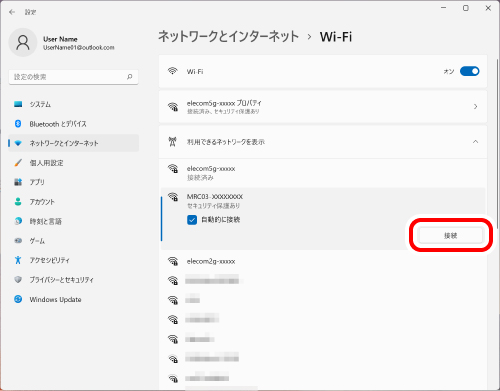Open Bluetooth とデバイス category
Viewport: 500px width, 391px height.
(73, 124)
